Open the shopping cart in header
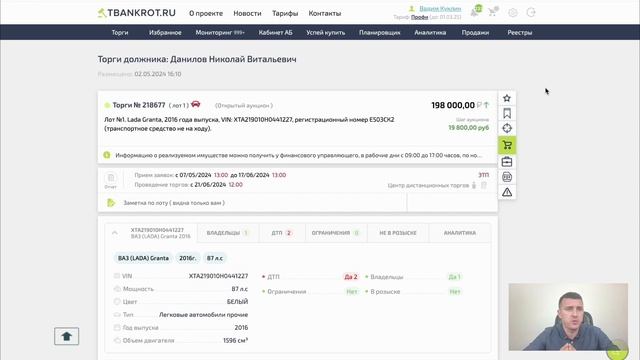Image resolution: width=640 pixels, height=360 pixels. pos(493,11)
